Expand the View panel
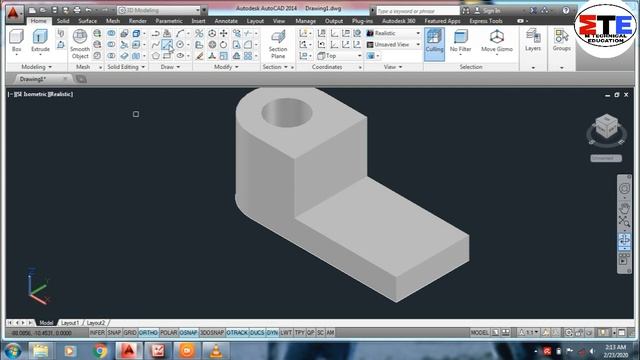Screen dimensions: 640x360 coord(393,67)
